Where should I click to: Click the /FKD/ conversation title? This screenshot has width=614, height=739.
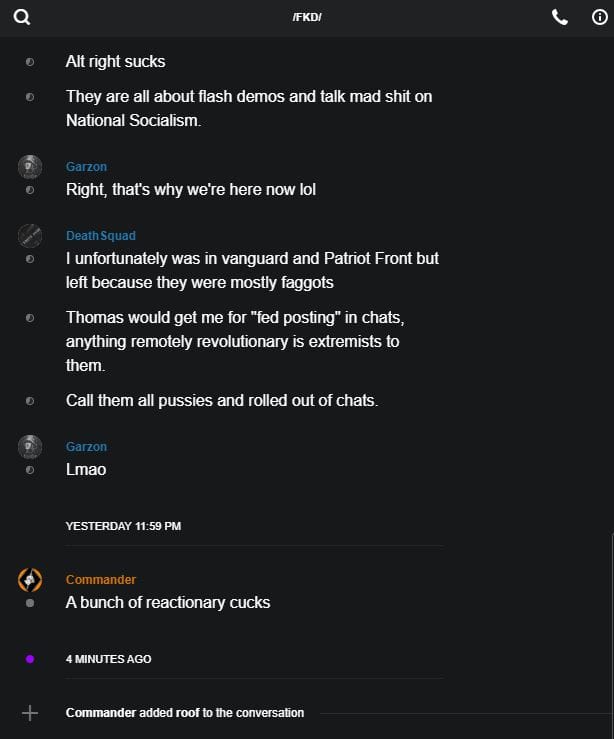click(307, 17)
